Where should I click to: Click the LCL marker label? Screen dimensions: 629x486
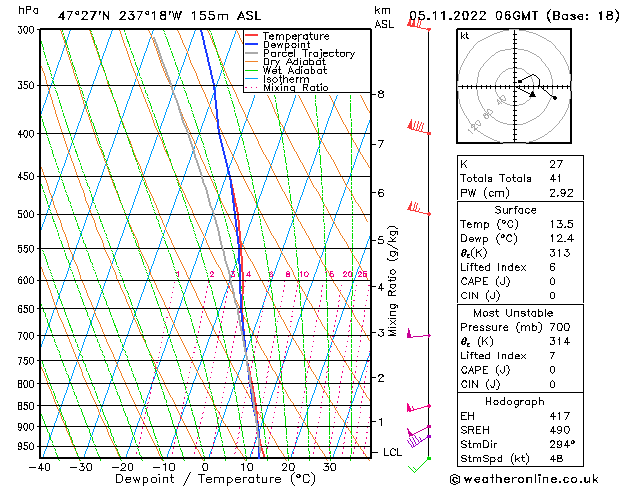[x=394, y=452]
